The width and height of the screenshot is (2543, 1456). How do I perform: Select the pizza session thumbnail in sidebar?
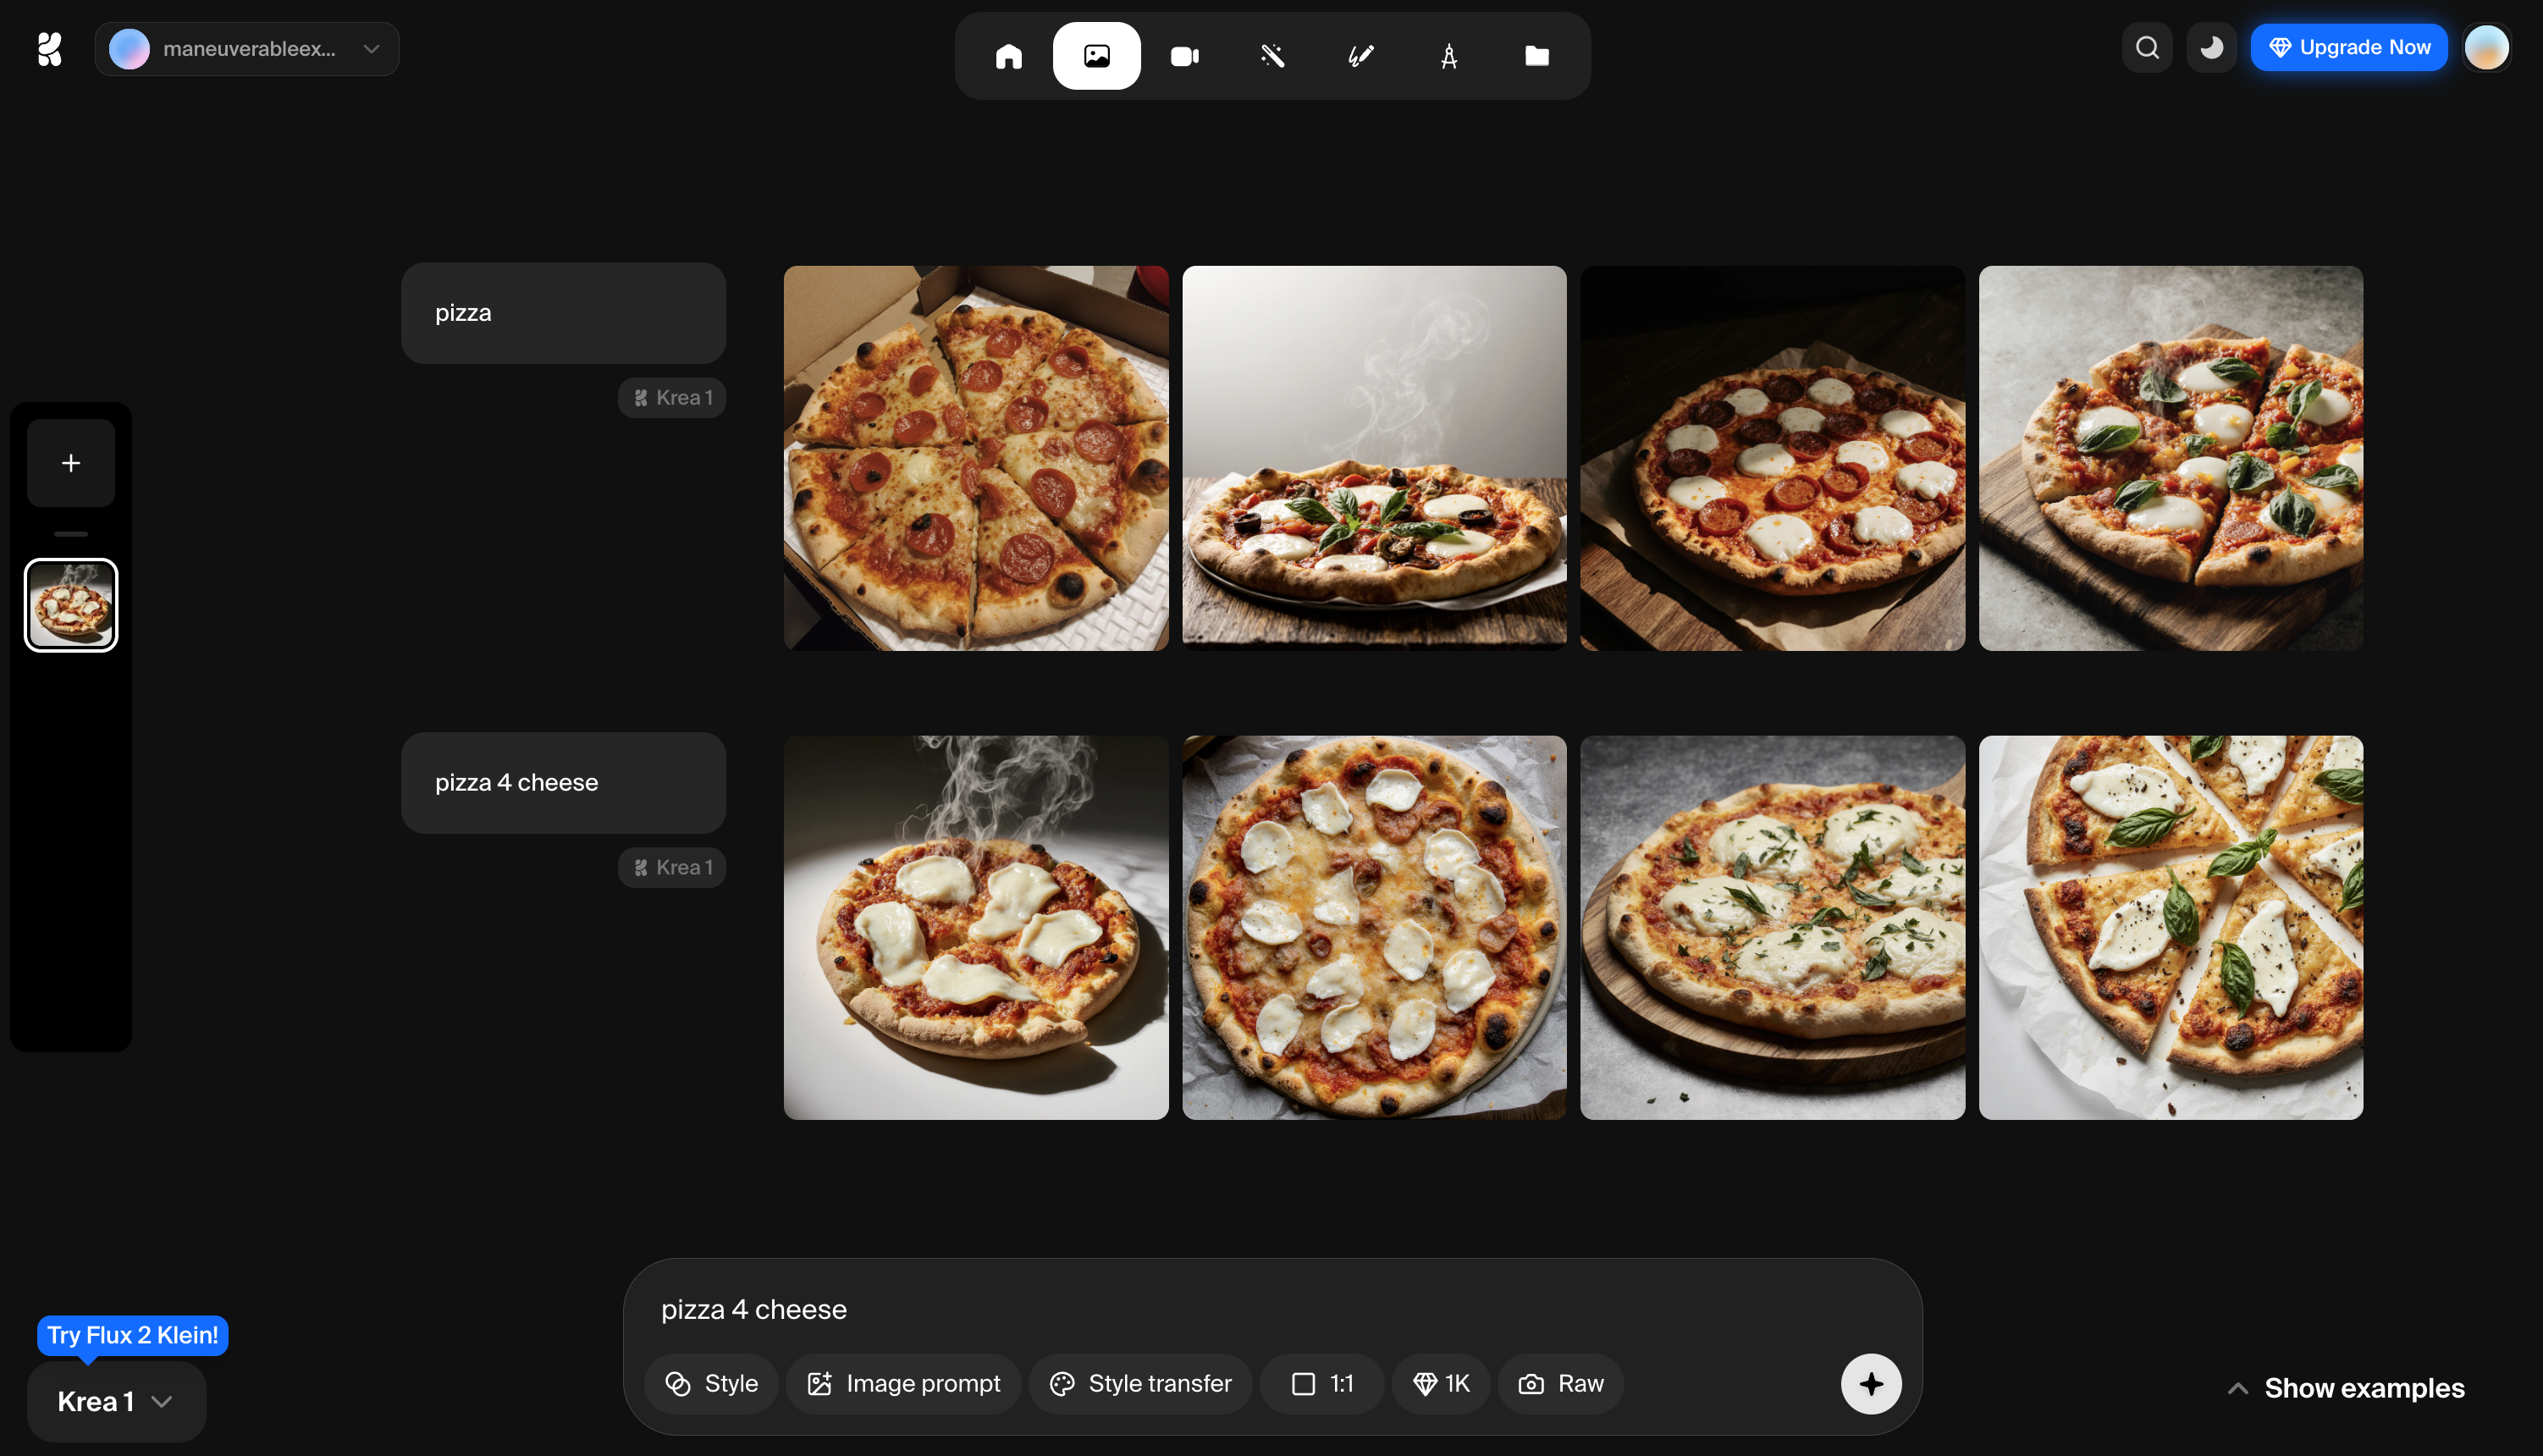[x=71, y=605]
